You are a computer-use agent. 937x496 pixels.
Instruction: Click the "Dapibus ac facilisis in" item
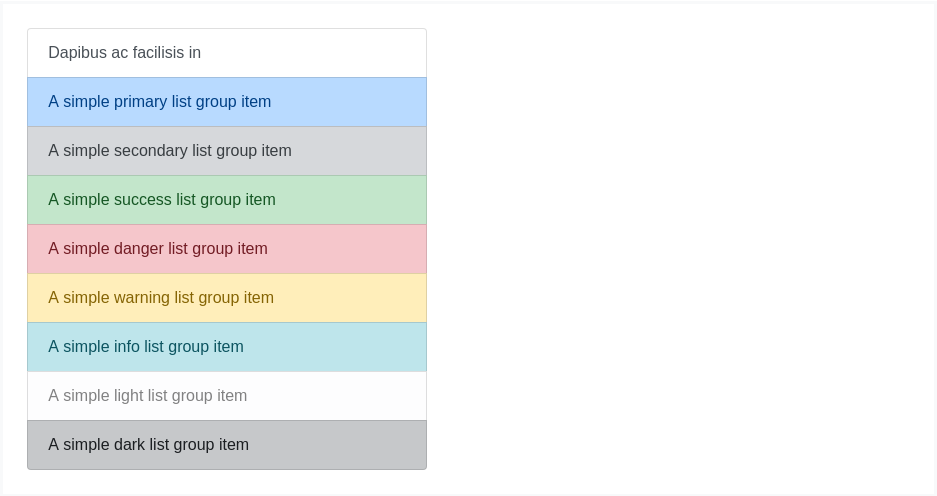pos(125,53)
